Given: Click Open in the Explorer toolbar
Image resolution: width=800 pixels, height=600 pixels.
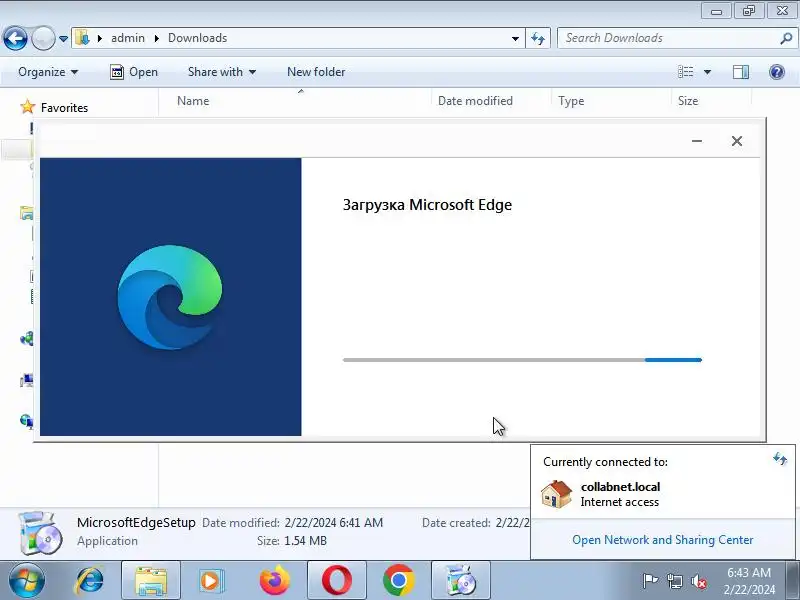Looking at the screenshot, I should (x=134, y=72).
